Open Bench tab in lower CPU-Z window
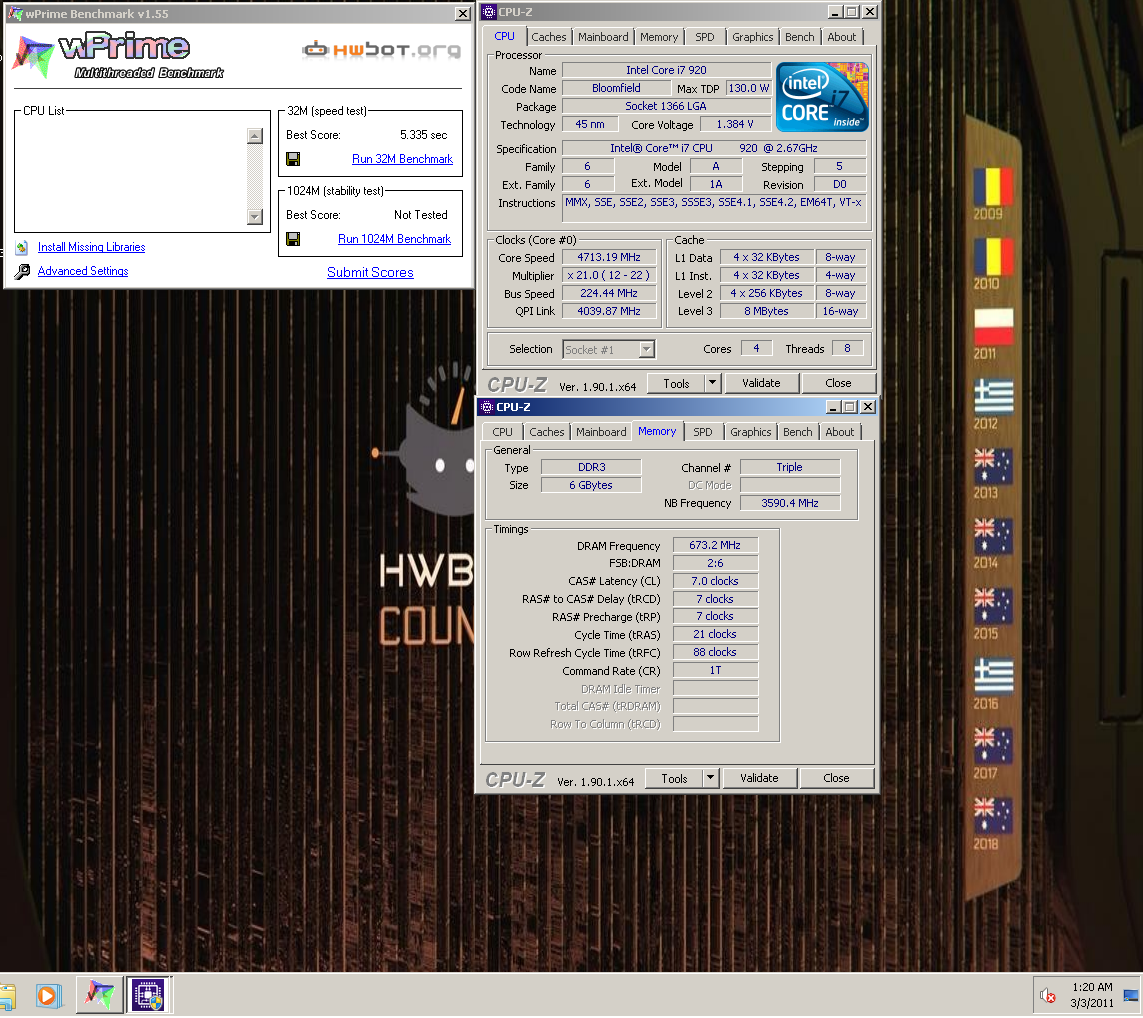1143x1018 pixels. coord(797,432)
